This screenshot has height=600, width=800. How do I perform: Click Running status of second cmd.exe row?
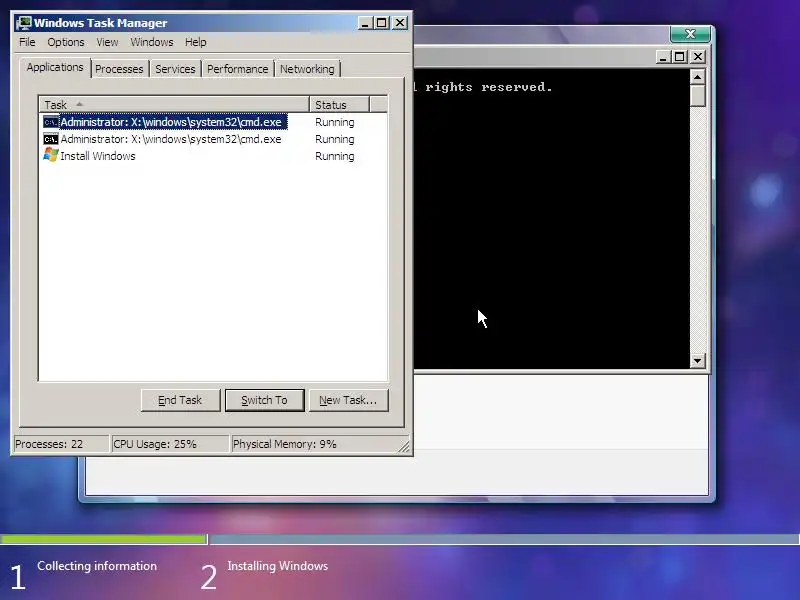coord(334,139)
